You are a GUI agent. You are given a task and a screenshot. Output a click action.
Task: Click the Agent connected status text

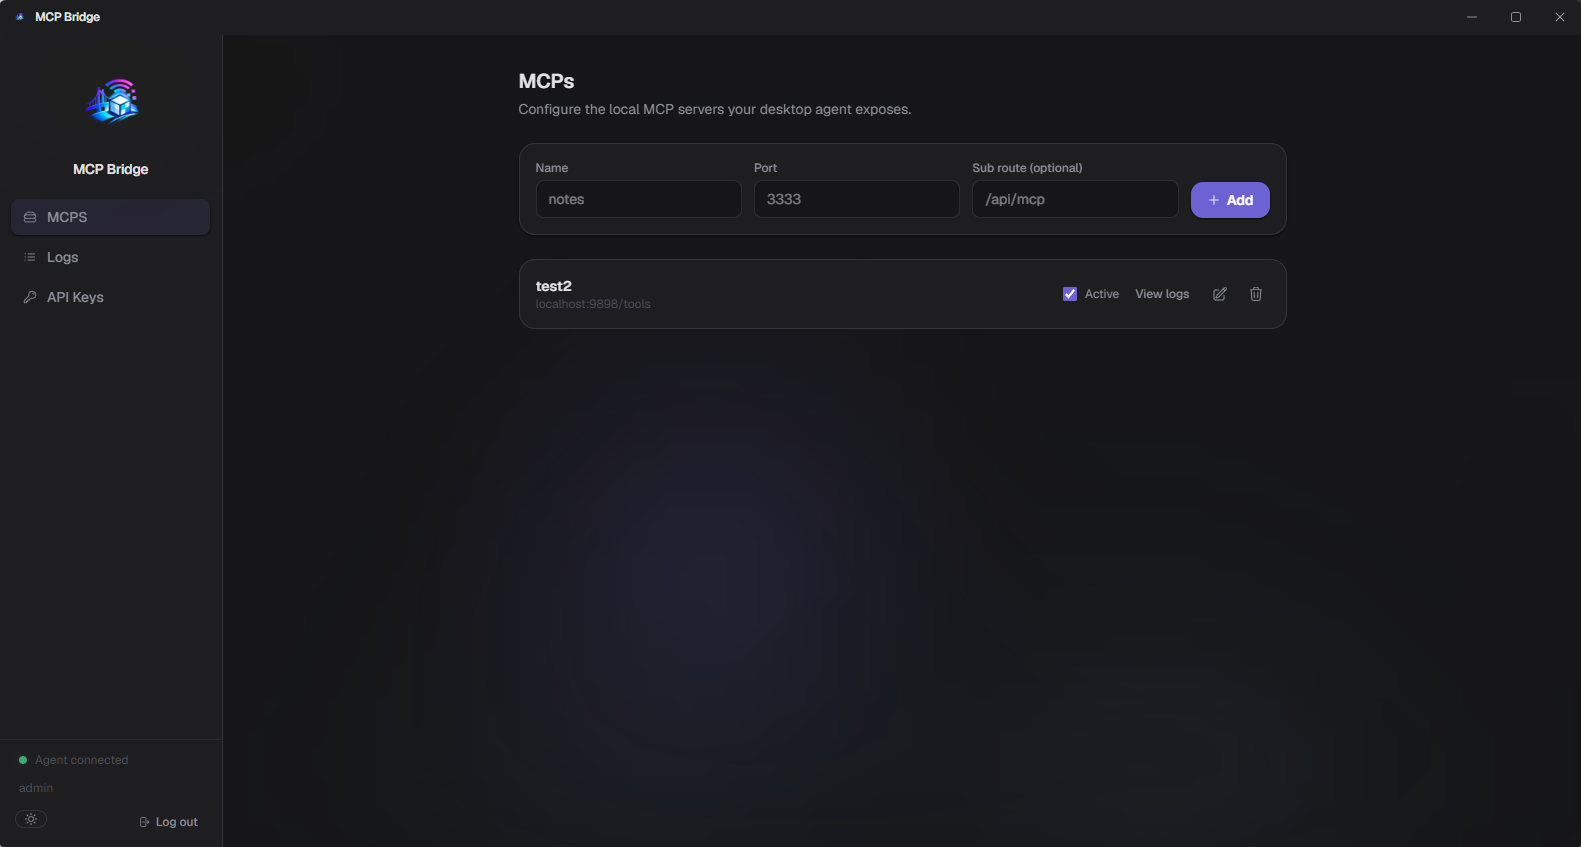tap(81, 760)
